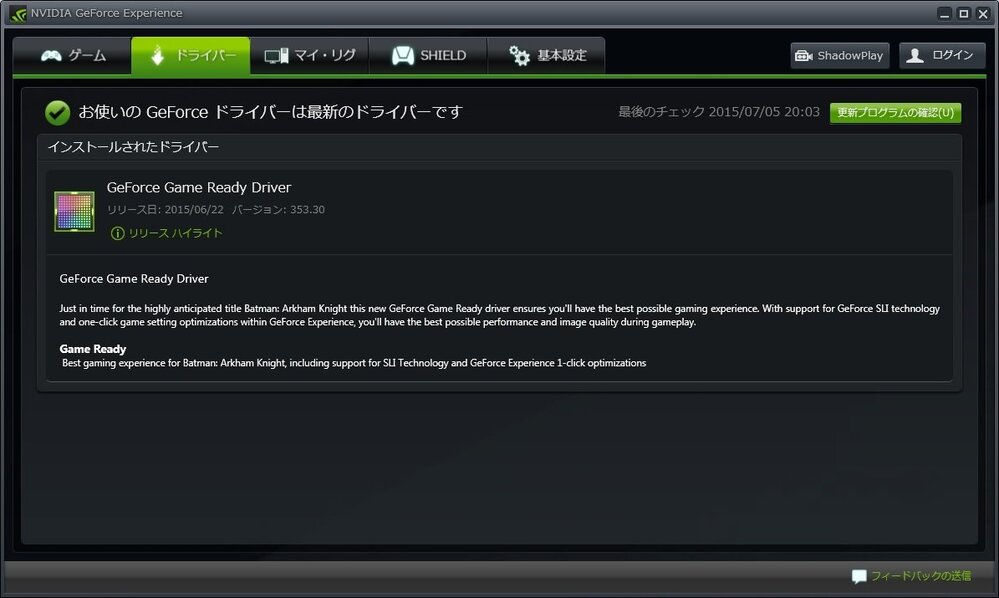Image resolution: width=999 pixels, height=598 pixels.
Task: Click the NVIDIA logo in title bar
Action: pos(18,13)
